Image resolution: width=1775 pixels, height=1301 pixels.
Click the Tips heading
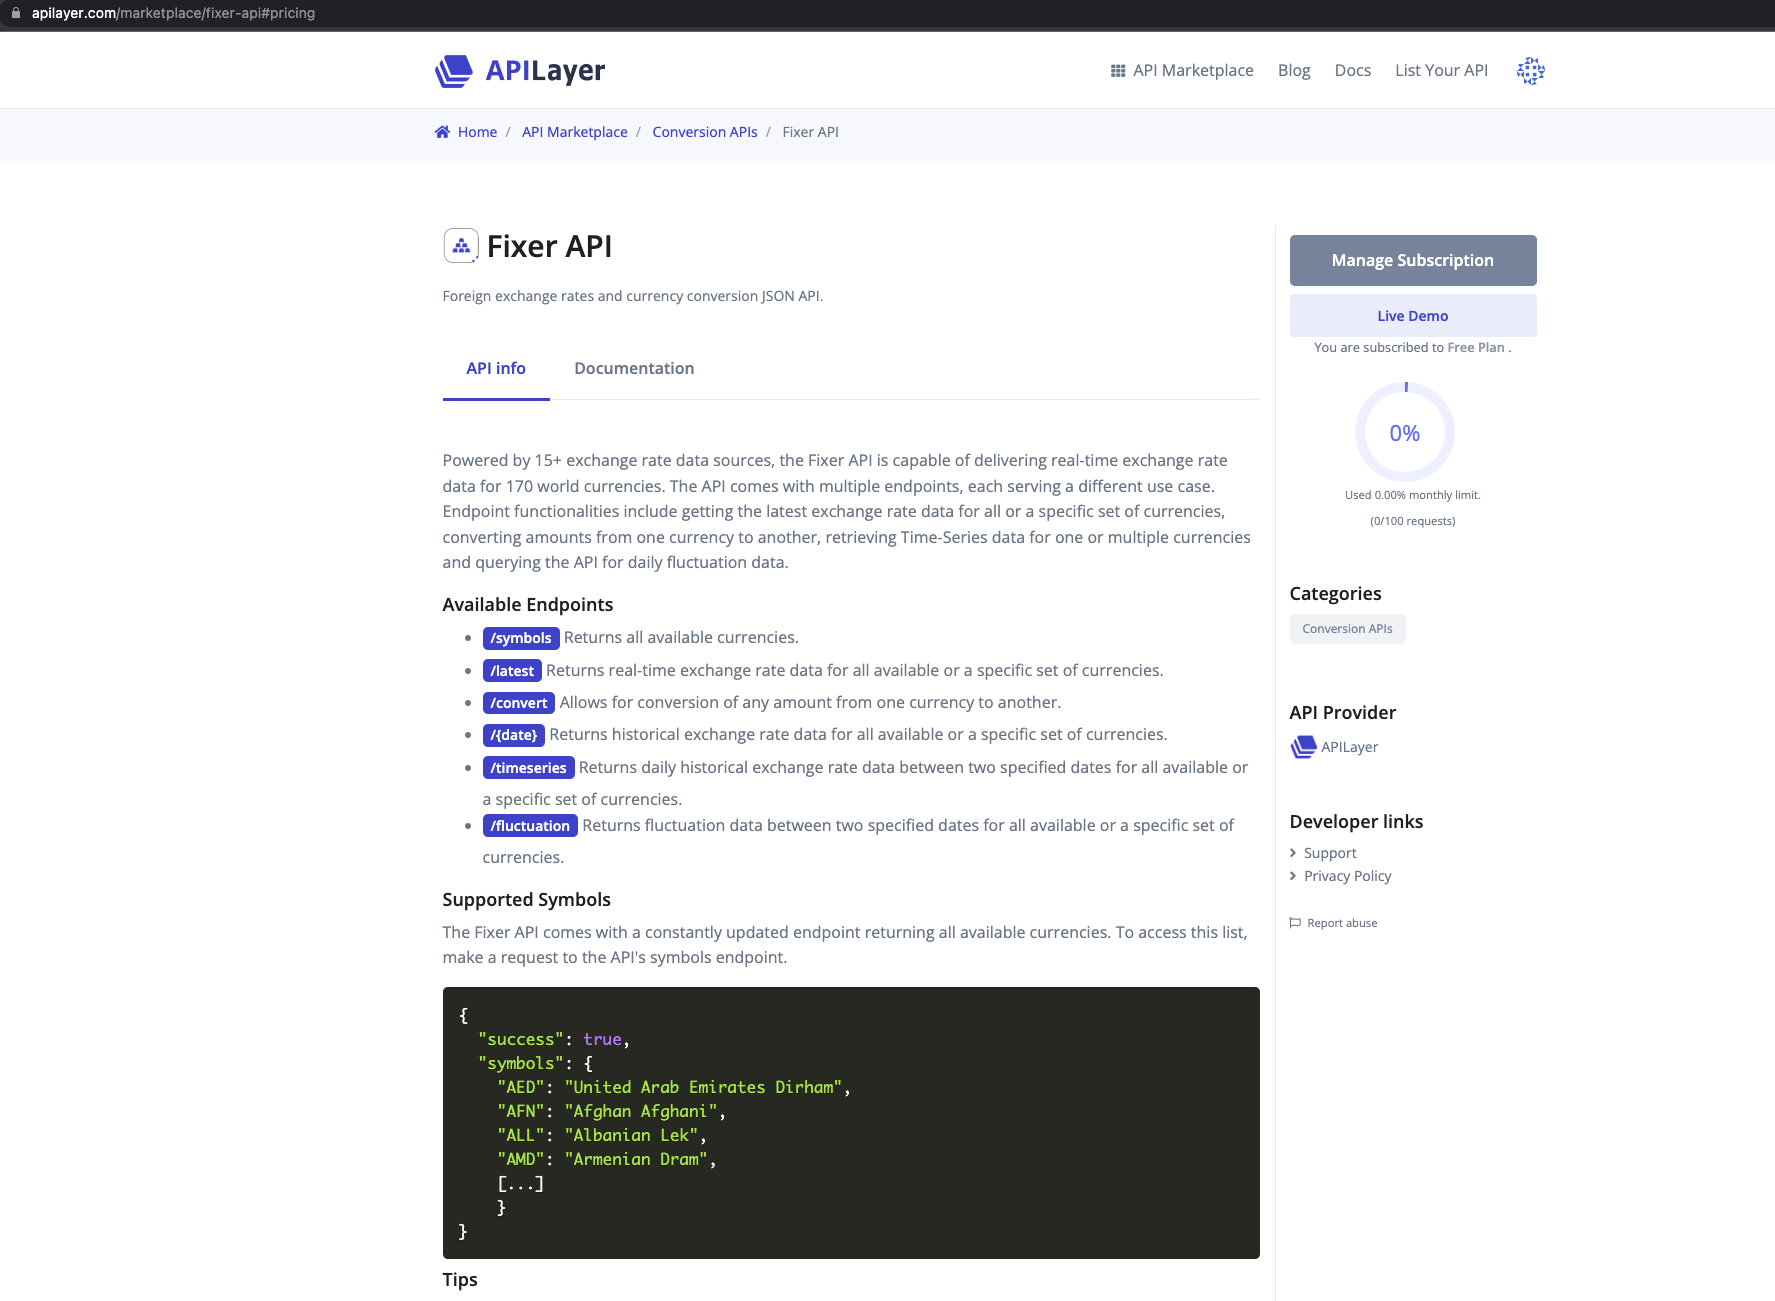tap(460, 1279)
